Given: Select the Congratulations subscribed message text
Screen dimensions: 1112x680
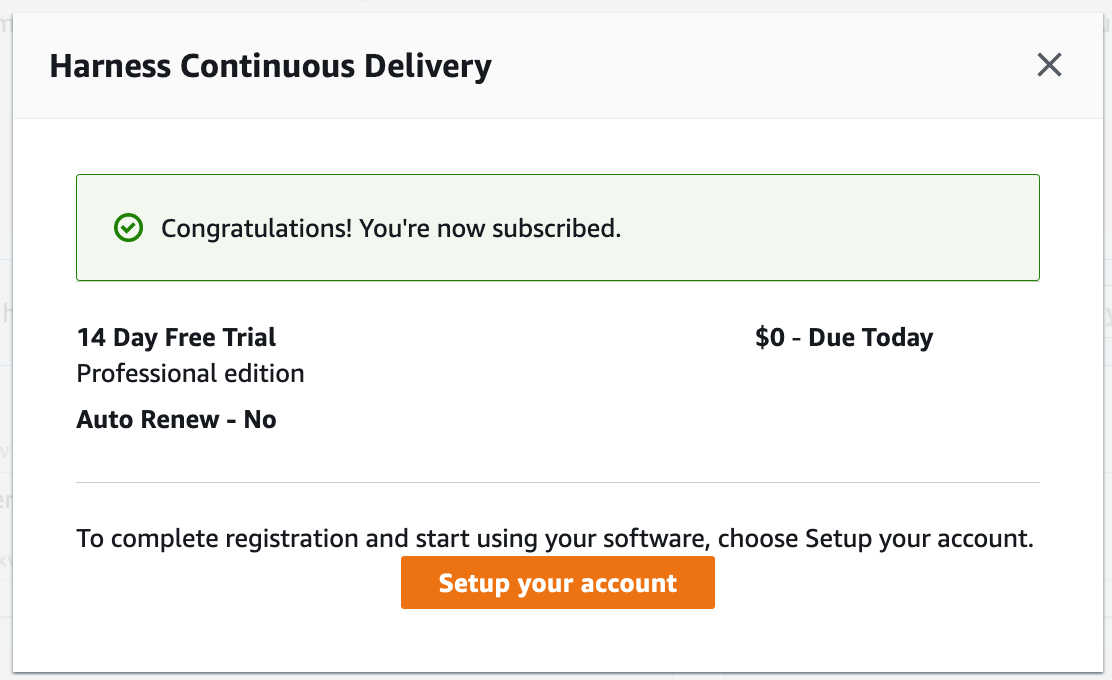Looking at the screenshot, I should [391, 228].
